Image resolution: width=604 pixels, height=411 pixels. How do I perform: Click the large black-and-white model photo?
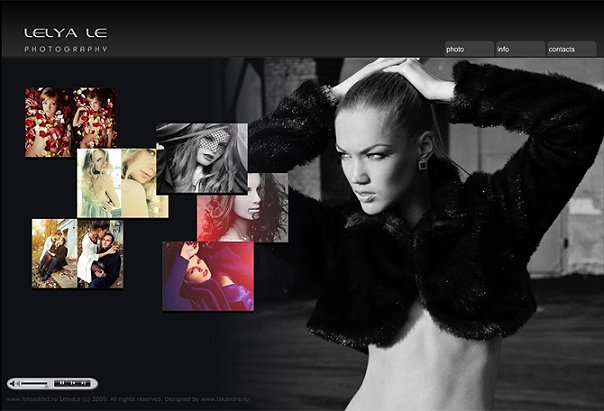pyautogui.click(x=430, y=220)
